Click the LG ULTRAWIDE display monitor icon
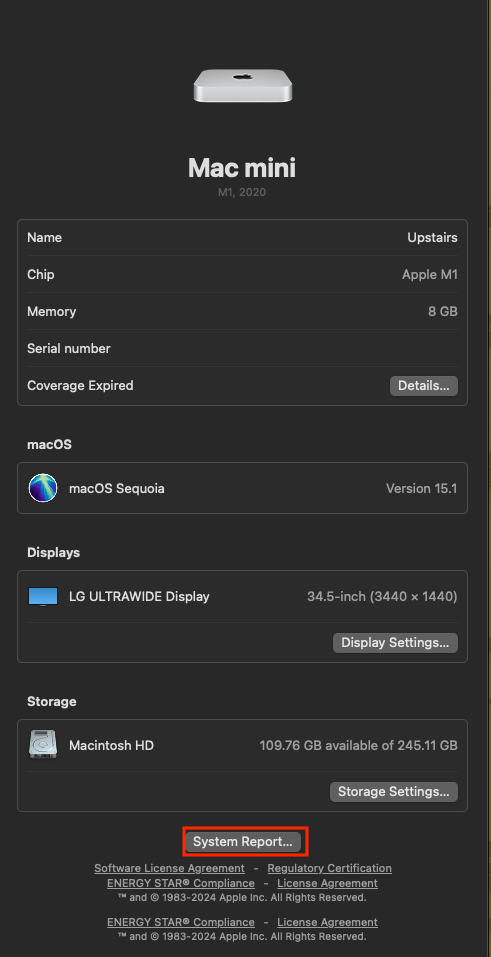 pyautogui.click(x=43, y=597)
